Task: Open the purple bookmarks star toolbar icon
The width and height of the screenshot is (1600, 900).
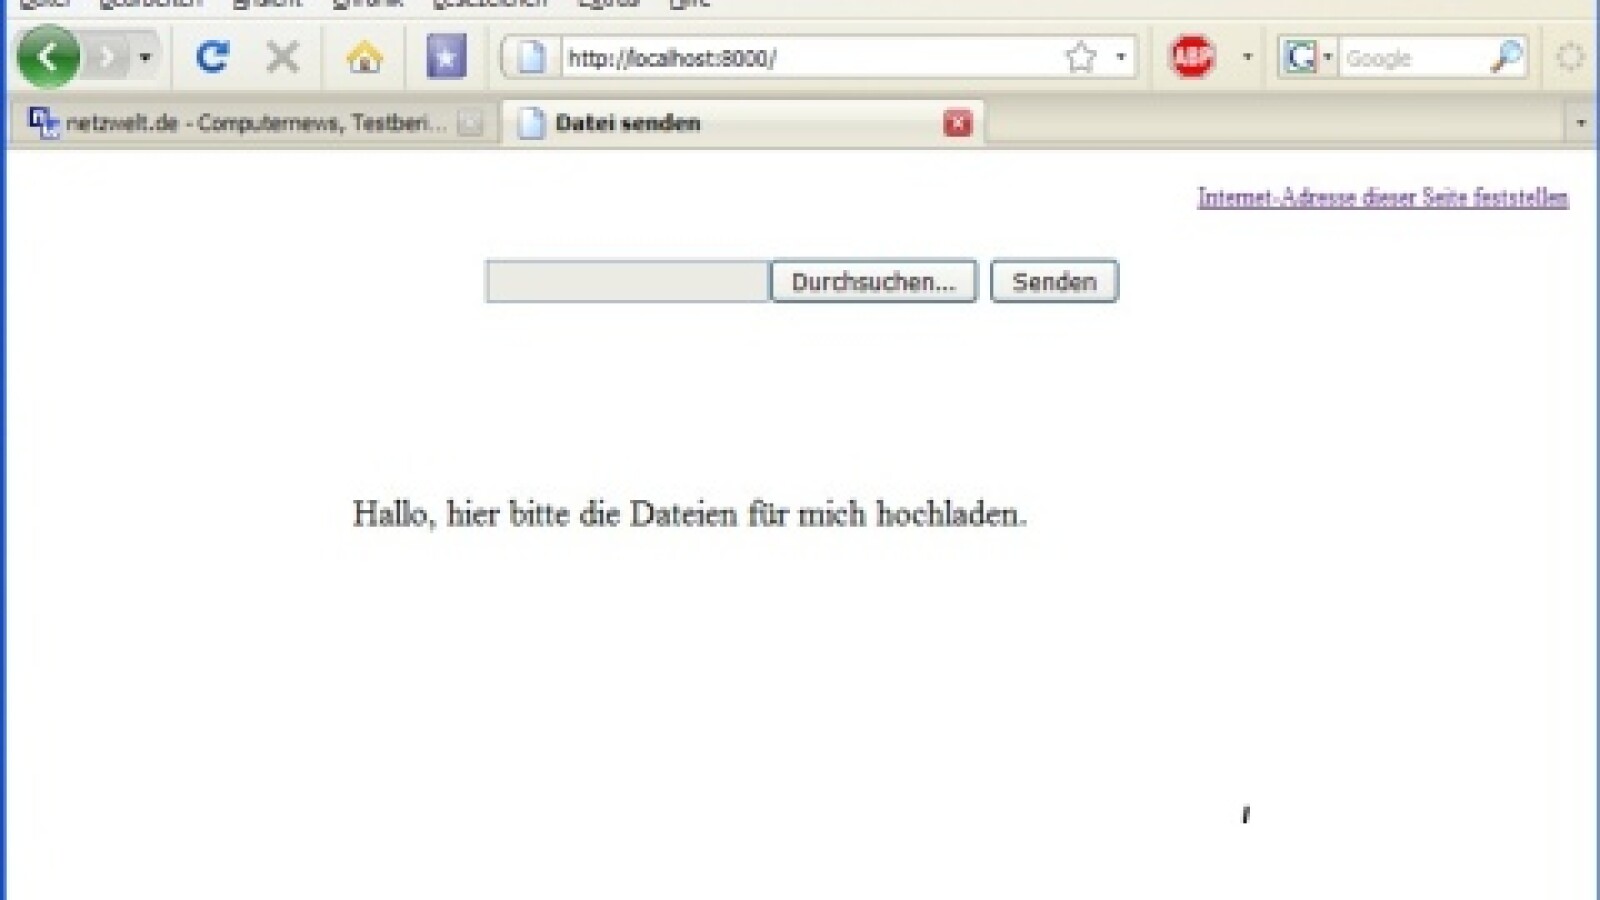Action: point(446,57)
